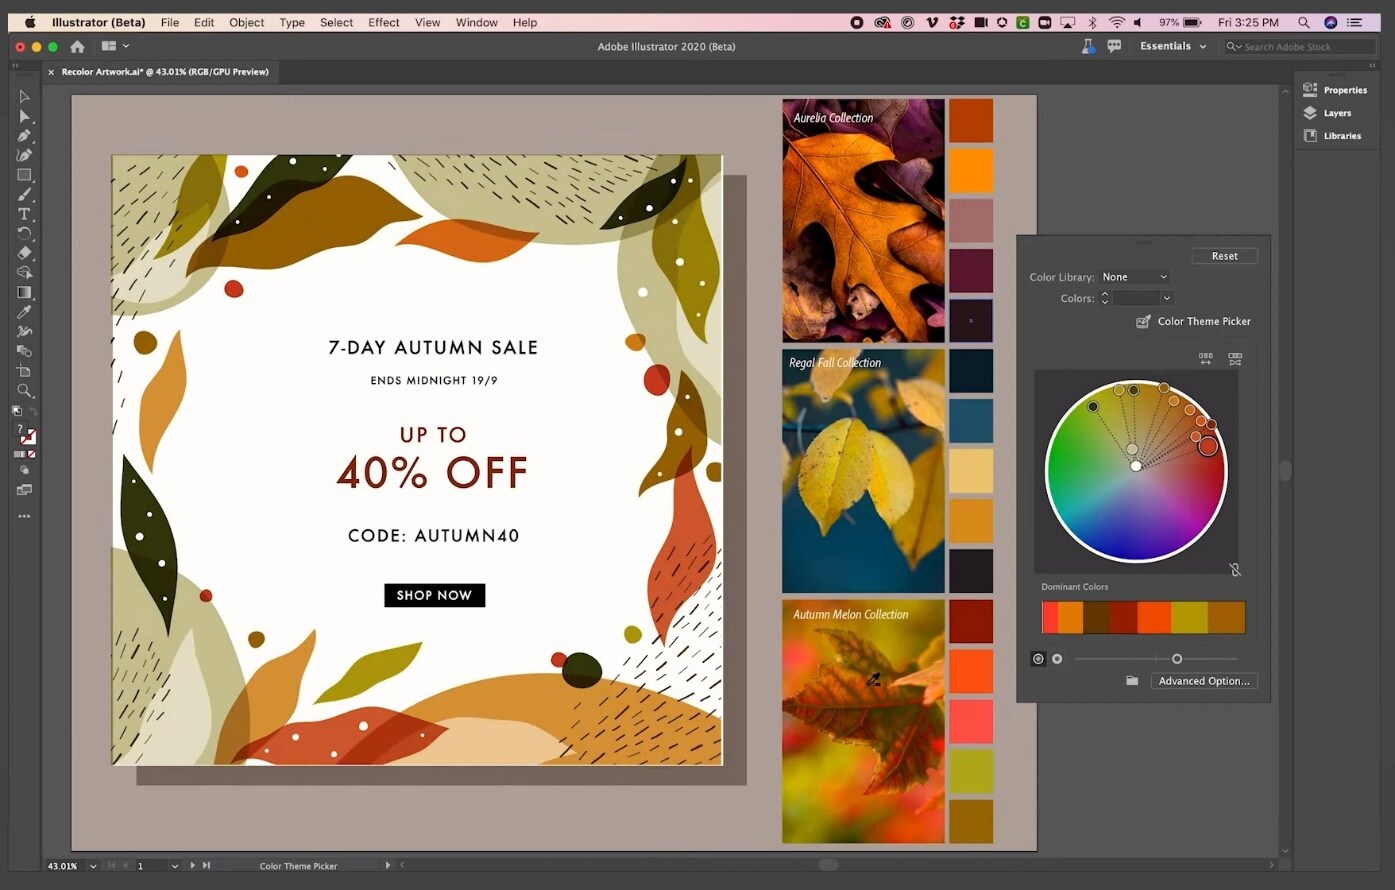Select the Gradient tool
This screenshot has width=1395, height=890.
(24, 293)
